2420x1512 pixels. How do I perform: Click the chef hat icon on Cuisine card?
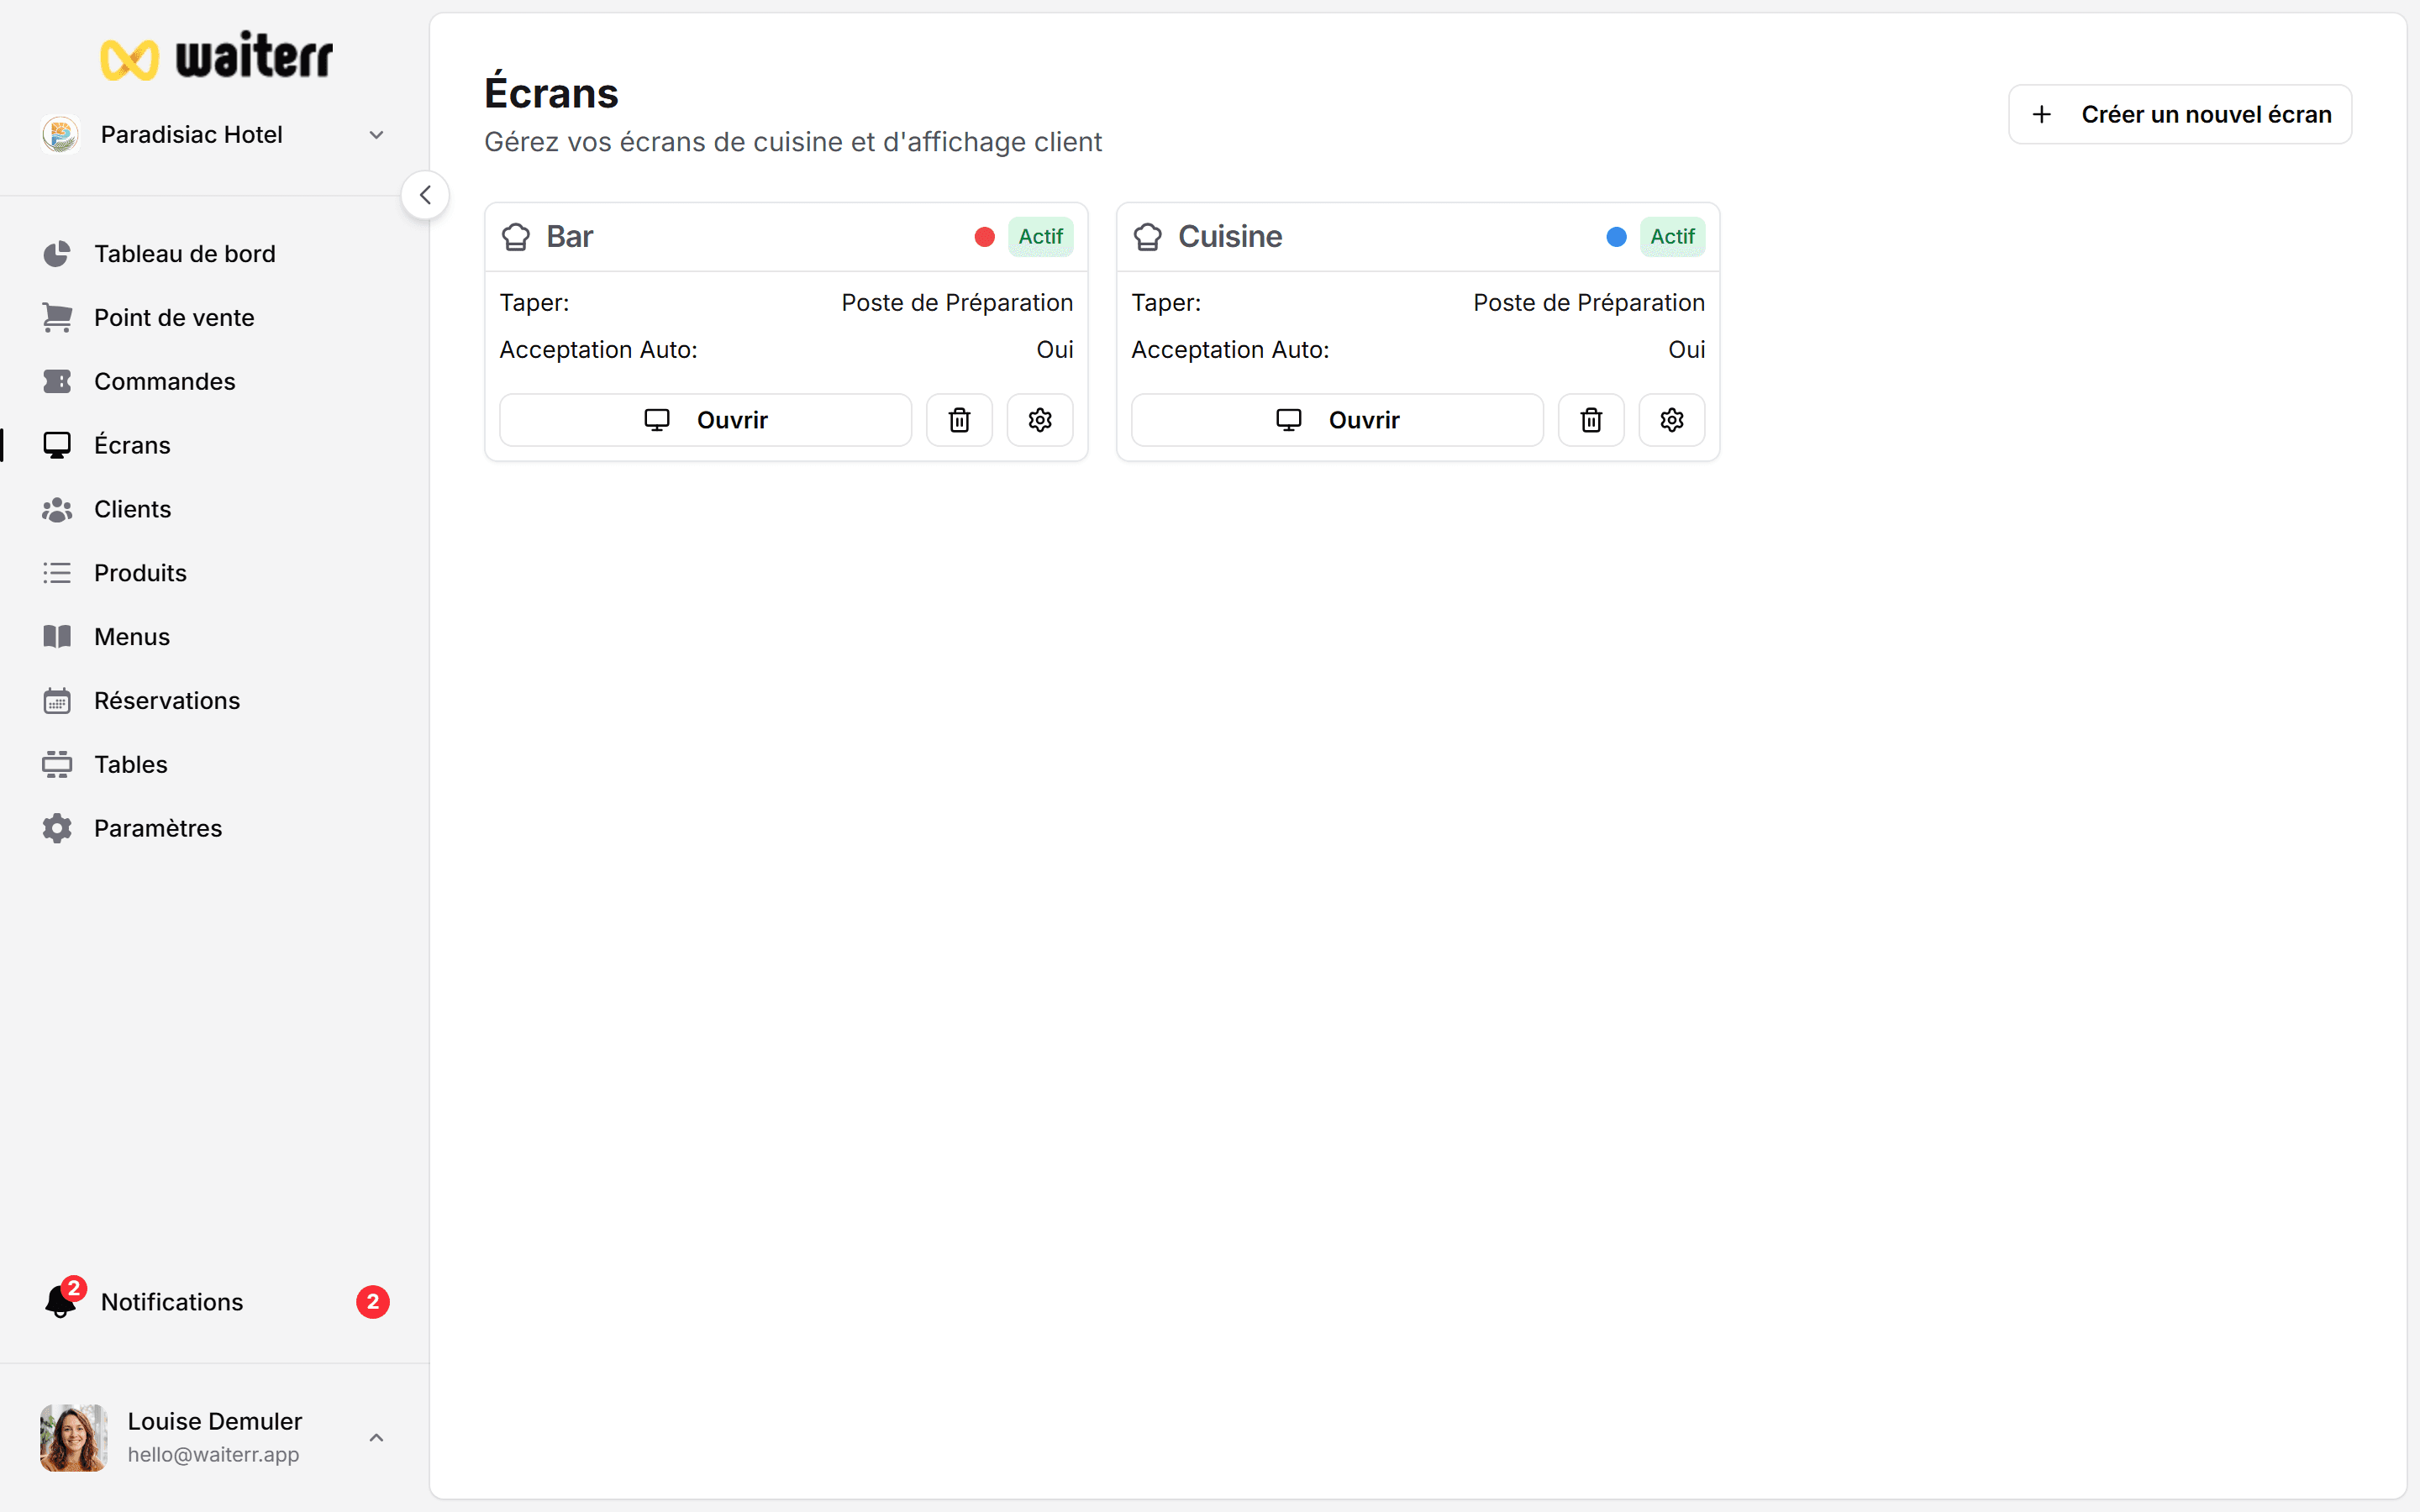tap(1148, 237)
